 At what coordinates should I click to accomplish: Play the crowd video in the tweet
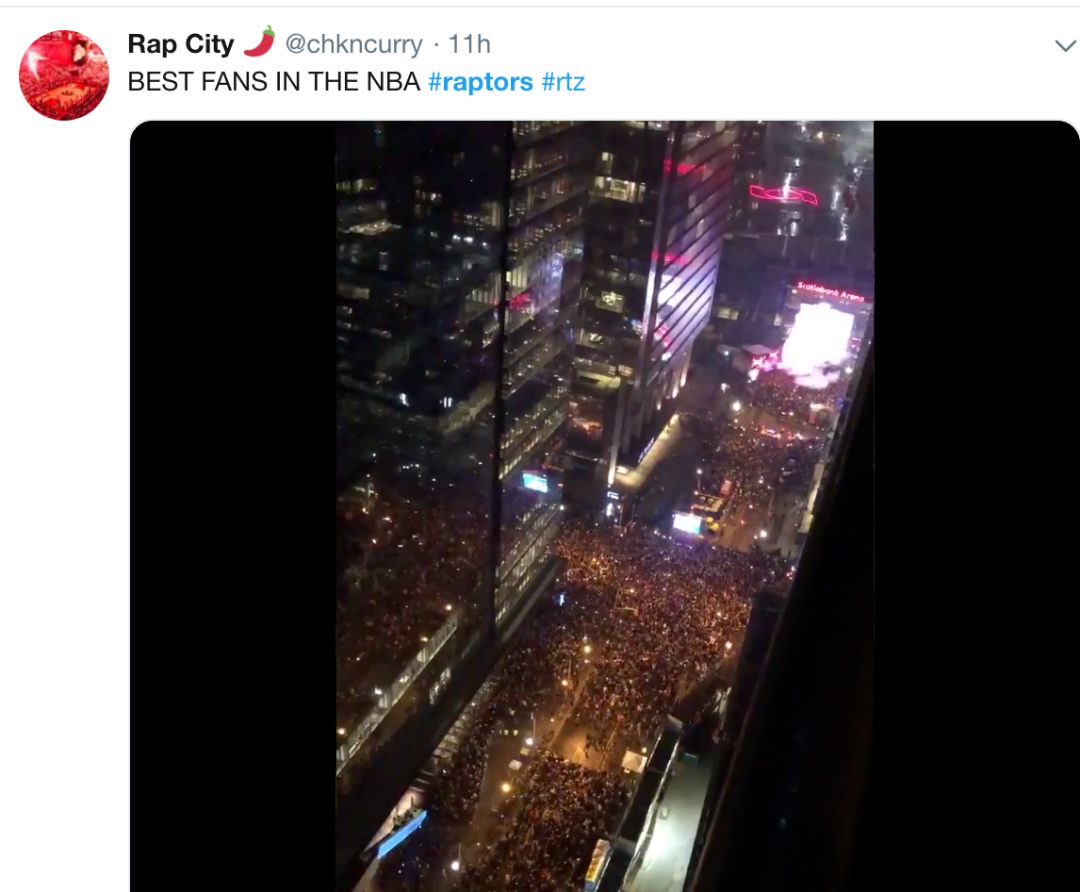[604, 506]
